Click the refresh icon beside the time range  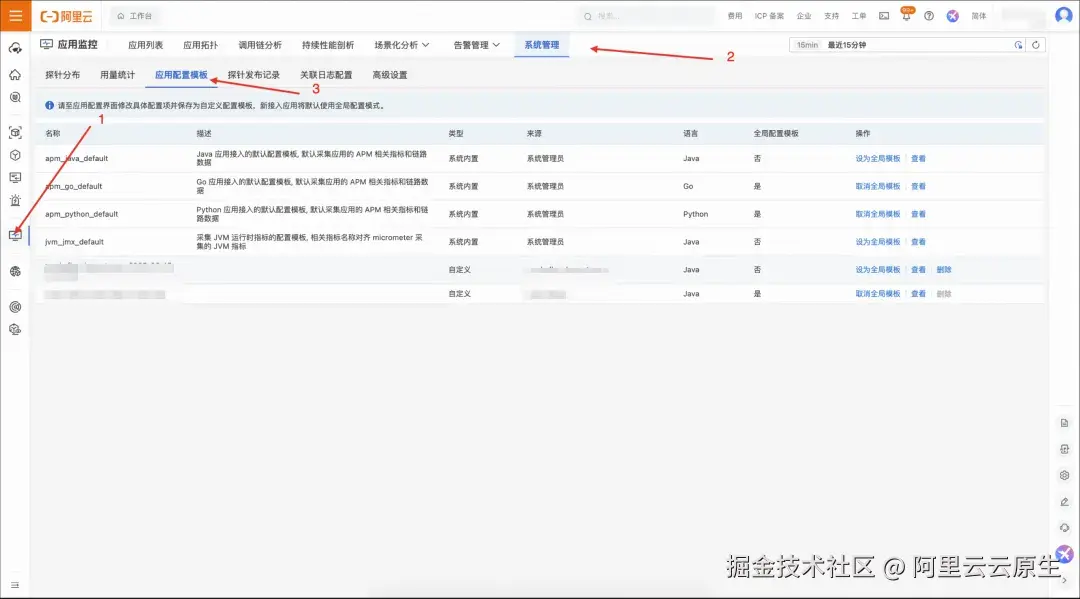point(1036,45)
